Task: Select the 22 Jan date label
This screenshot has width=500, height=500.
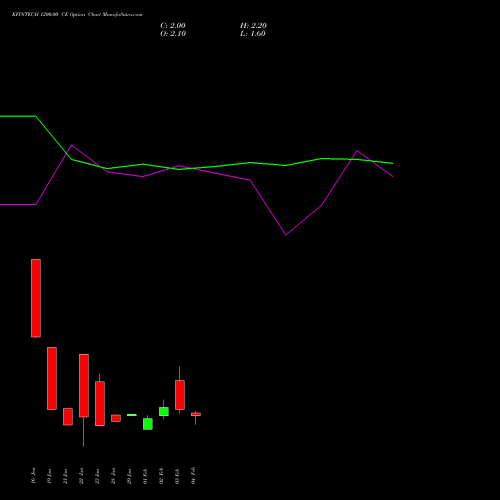Action: pos(81,476)
